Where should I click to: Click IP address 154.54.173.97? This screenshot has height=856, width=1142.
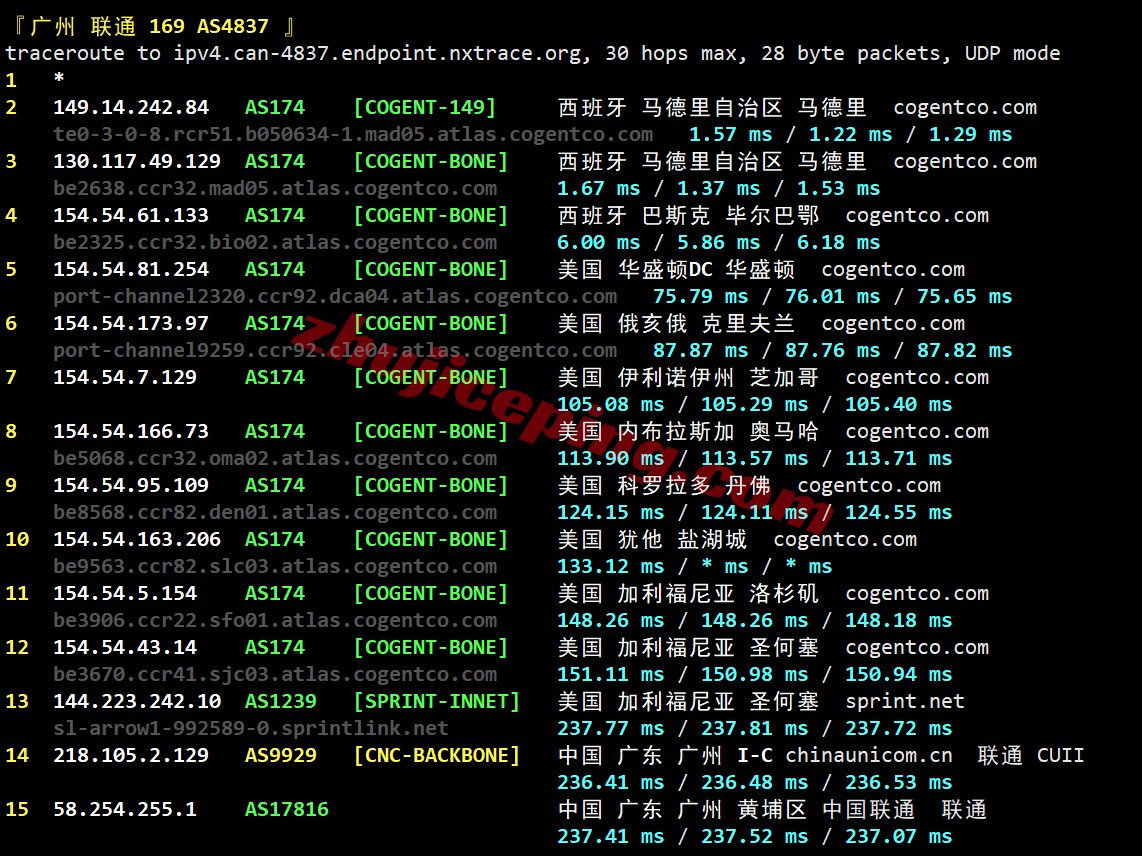pos(131,323)
